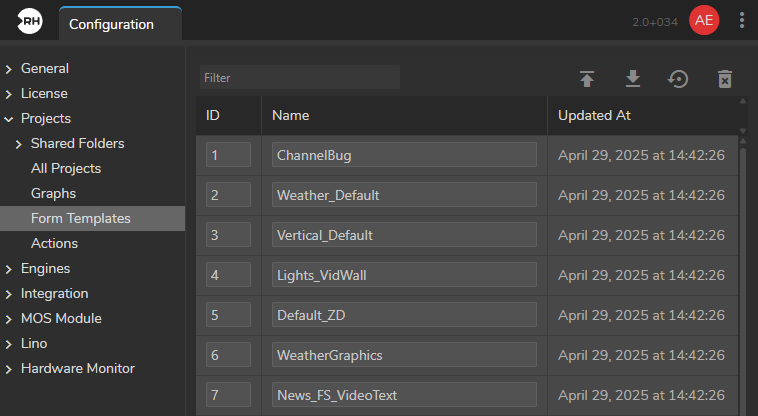The image size is (758, 416).
Task: Expand the General section chevron
Action: (9, 69)
